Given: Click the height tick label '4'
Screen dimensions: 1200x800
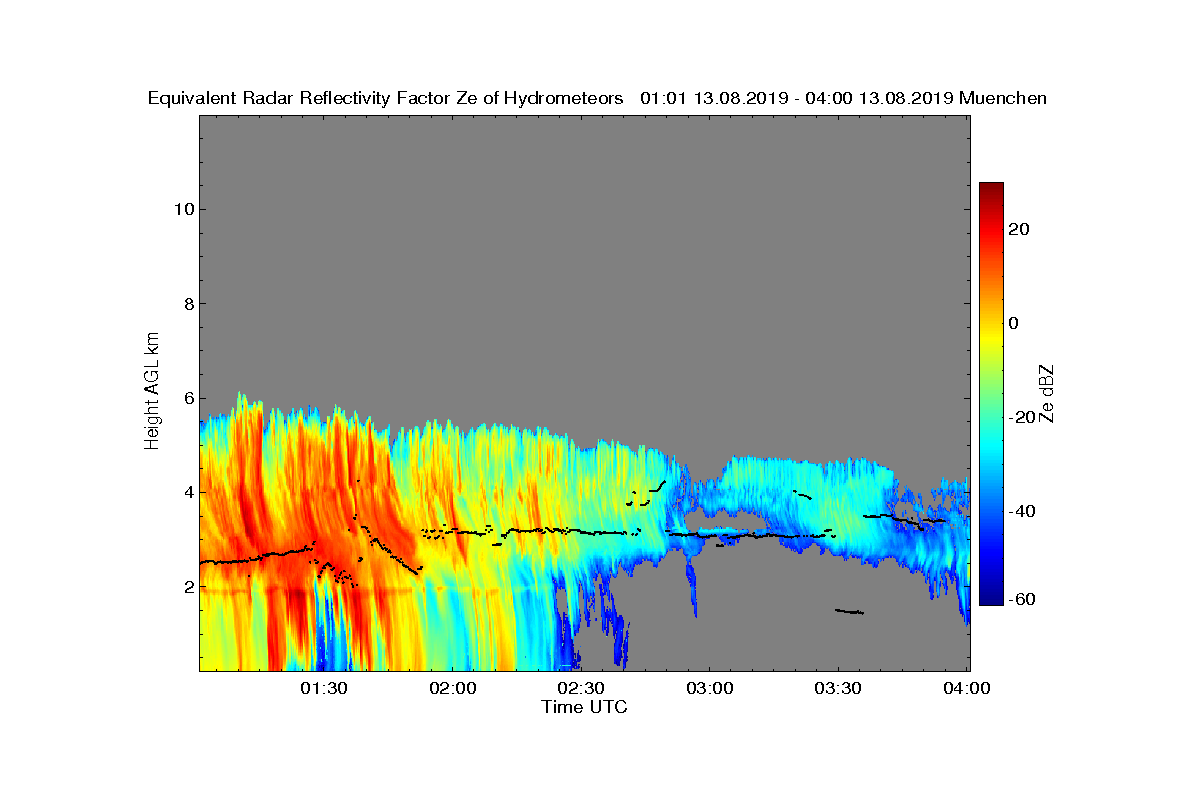Looking at the screenshot, I should click(x=187, y=492).
